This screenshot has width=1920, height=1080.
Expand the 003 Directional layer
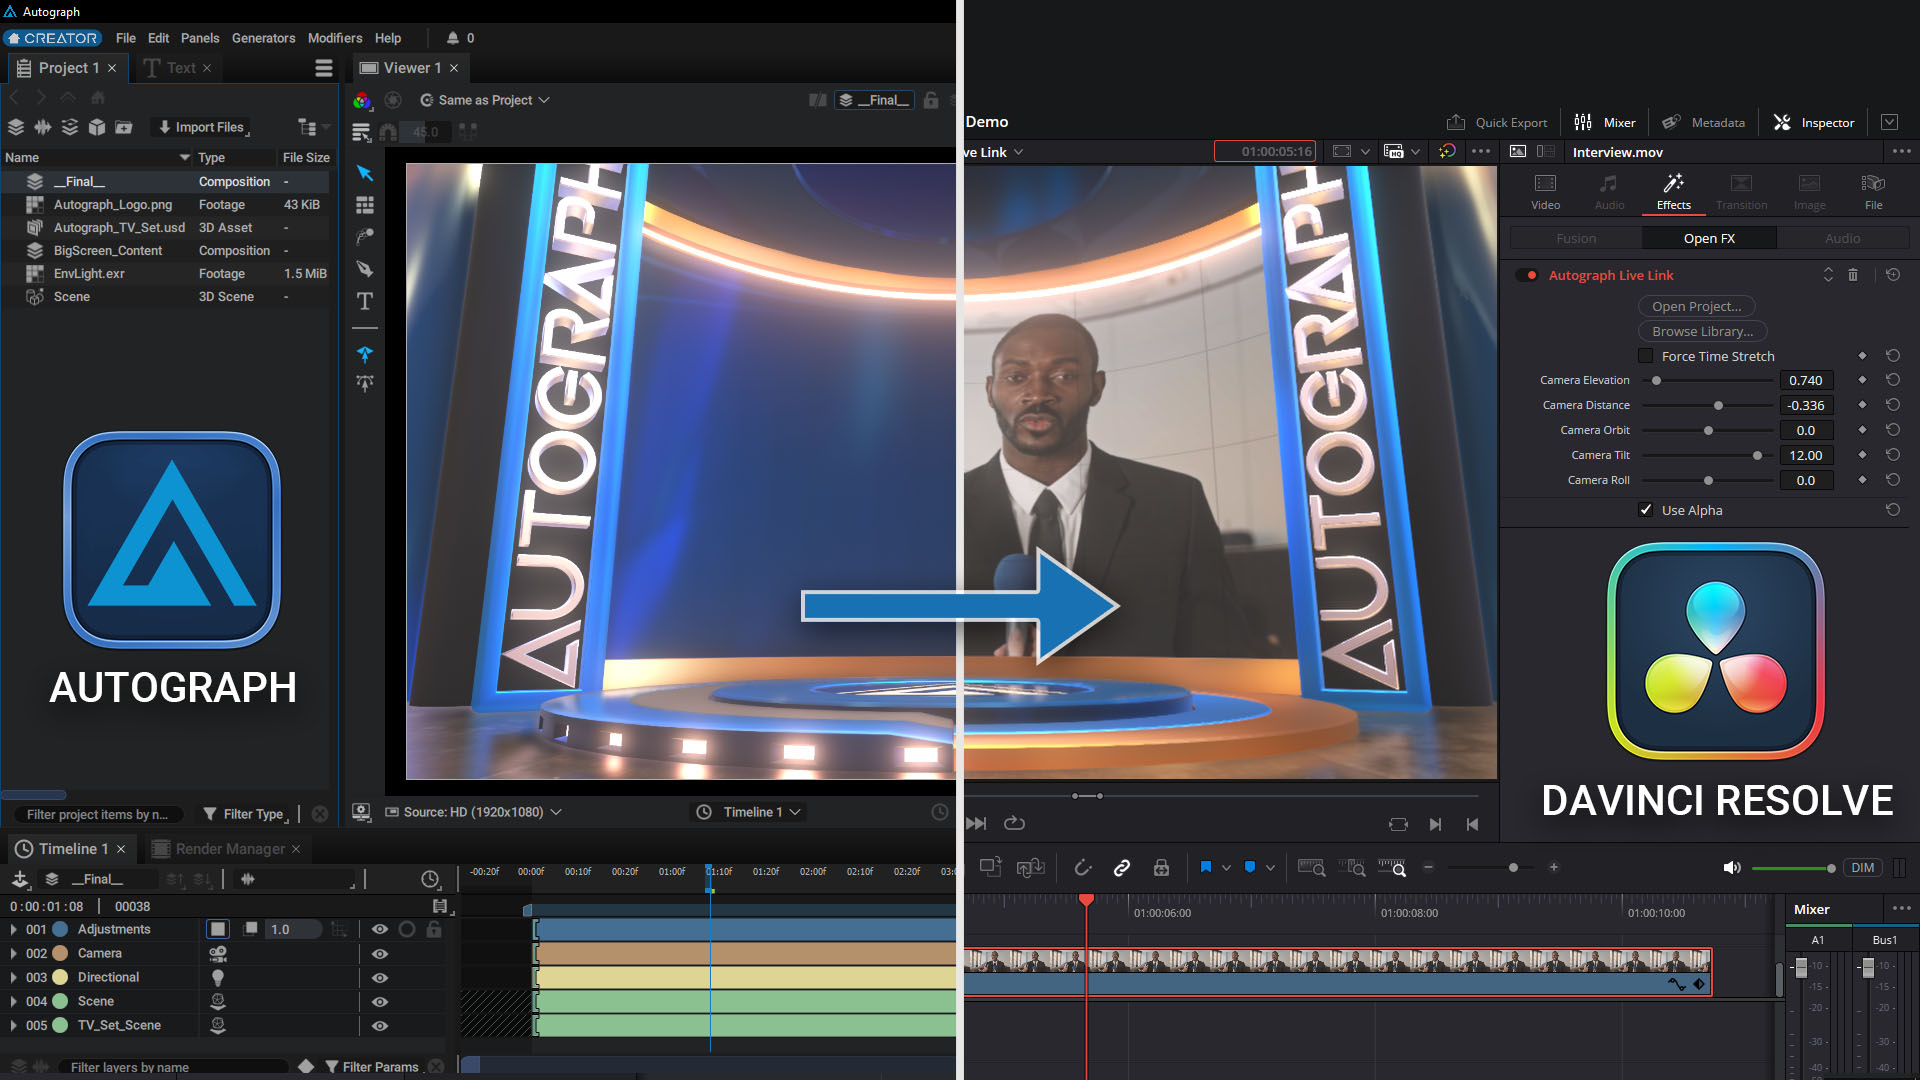[13, 977]
